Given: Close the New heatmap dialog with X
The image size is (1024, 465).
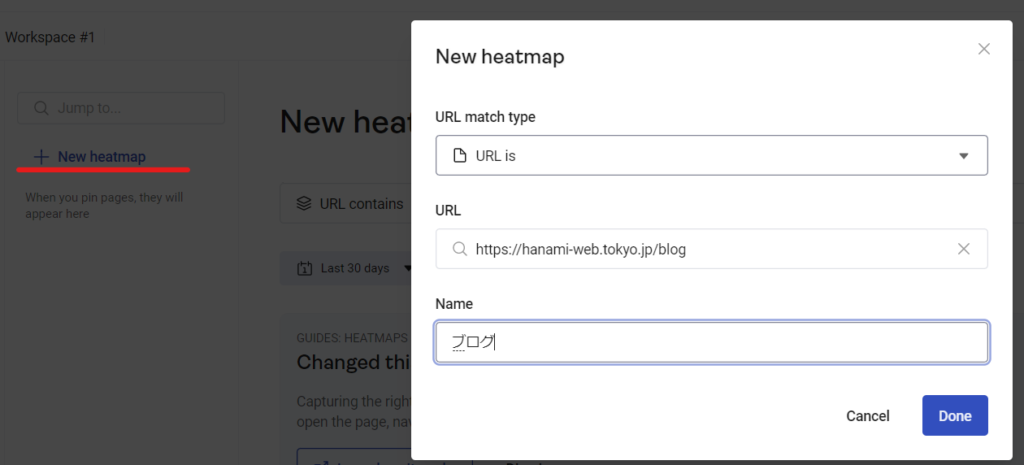Looking at the screenshot, I should point(984,49).
